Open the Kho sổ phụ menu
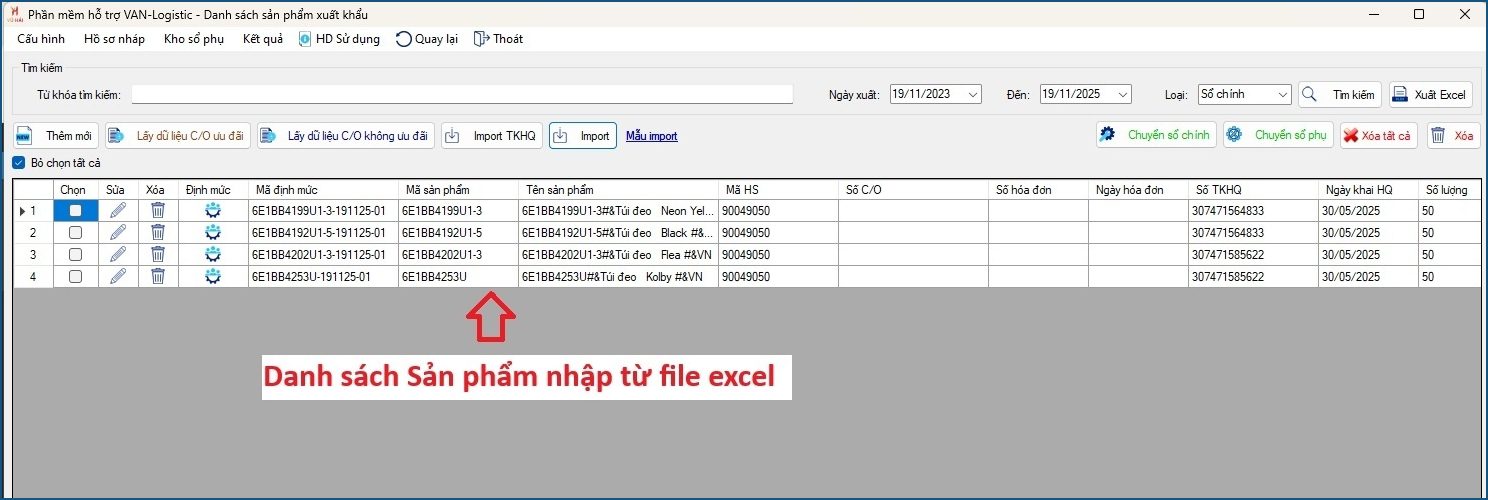 click(x=193, y=39)
